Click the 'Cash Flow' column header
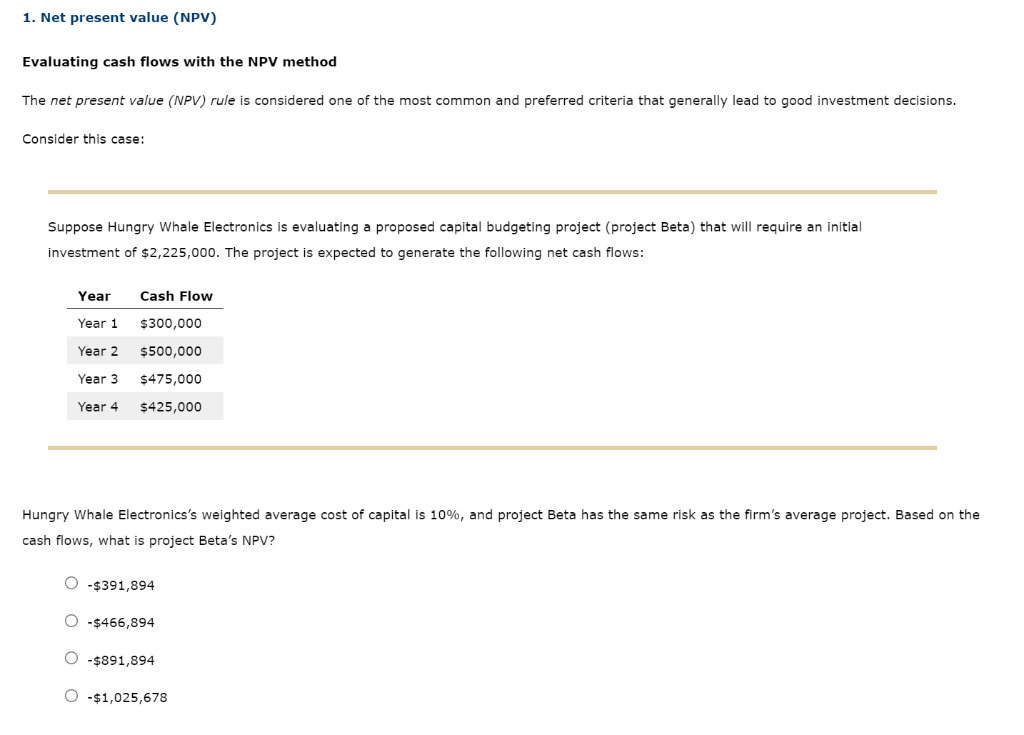 (x=177, y=295)
